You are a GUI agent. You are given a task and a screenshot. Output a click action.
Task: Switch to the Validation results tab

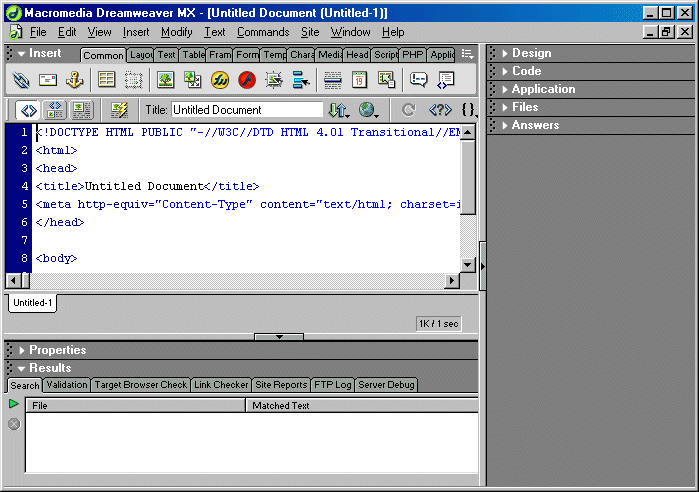(67, 385)
